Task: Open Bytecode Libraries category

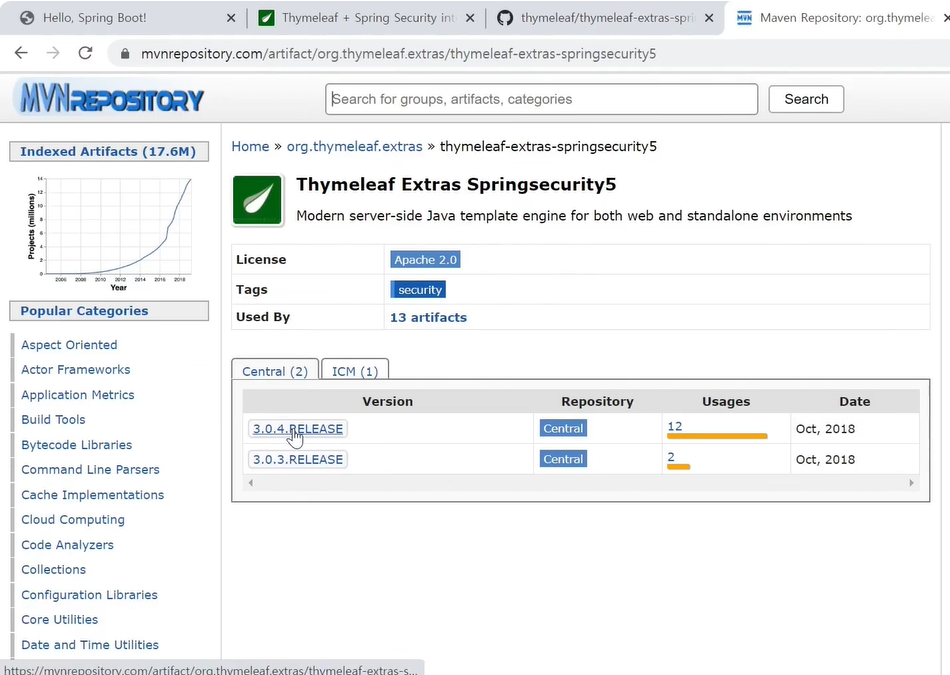Action: 76,445
